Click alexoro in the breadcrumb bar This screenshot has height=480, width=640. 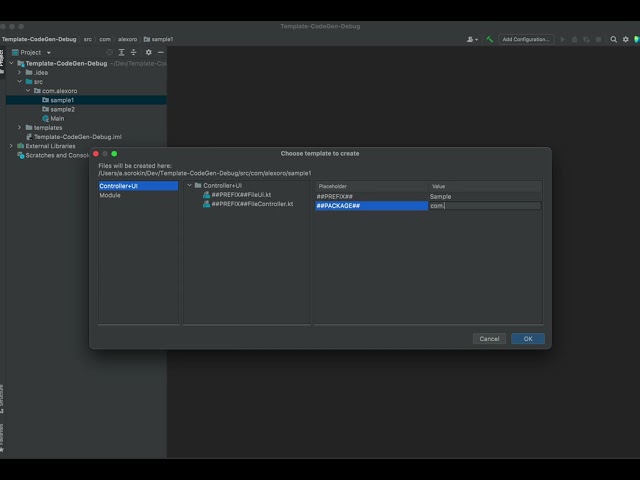pyautogui.click(x=128, y=39)
